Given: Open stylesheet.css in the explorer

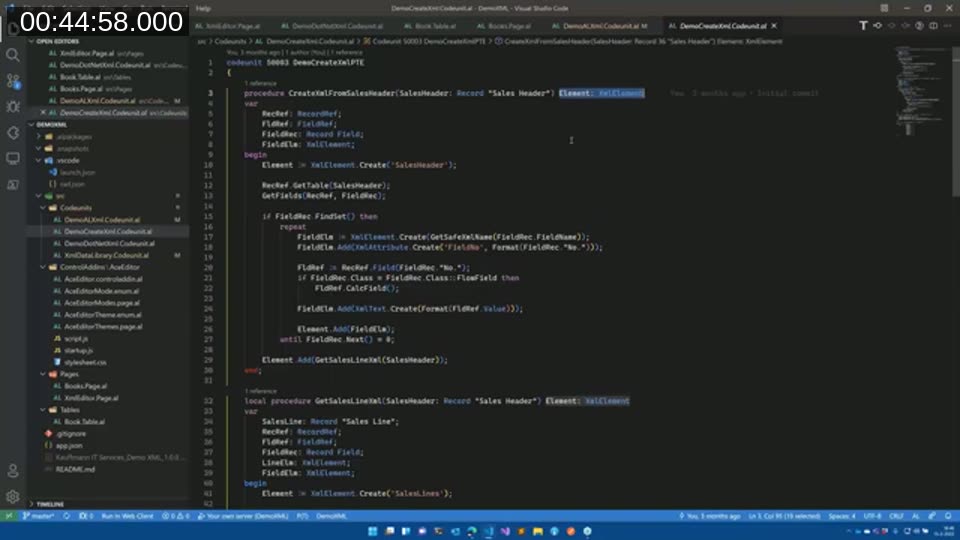Looking at the screenshot, I should 85,362.
